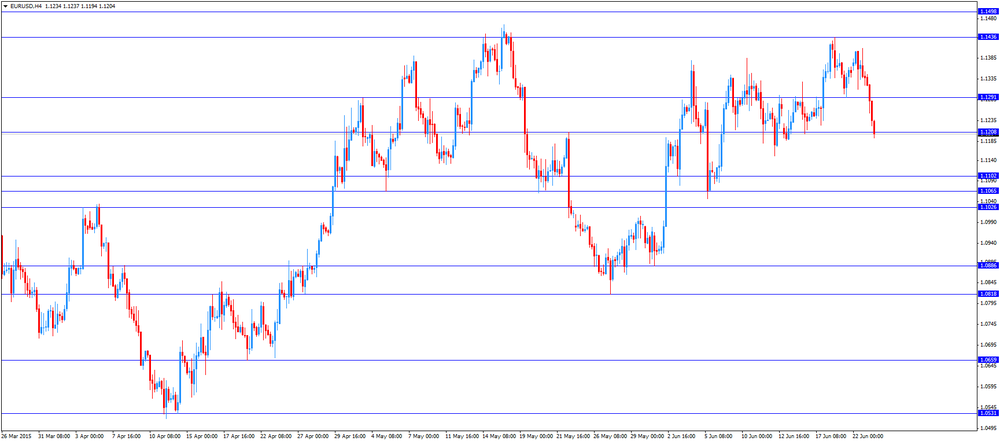Click the 10 Jun 00:00 time label
The image size is (1000, 441).
(758, 437)
